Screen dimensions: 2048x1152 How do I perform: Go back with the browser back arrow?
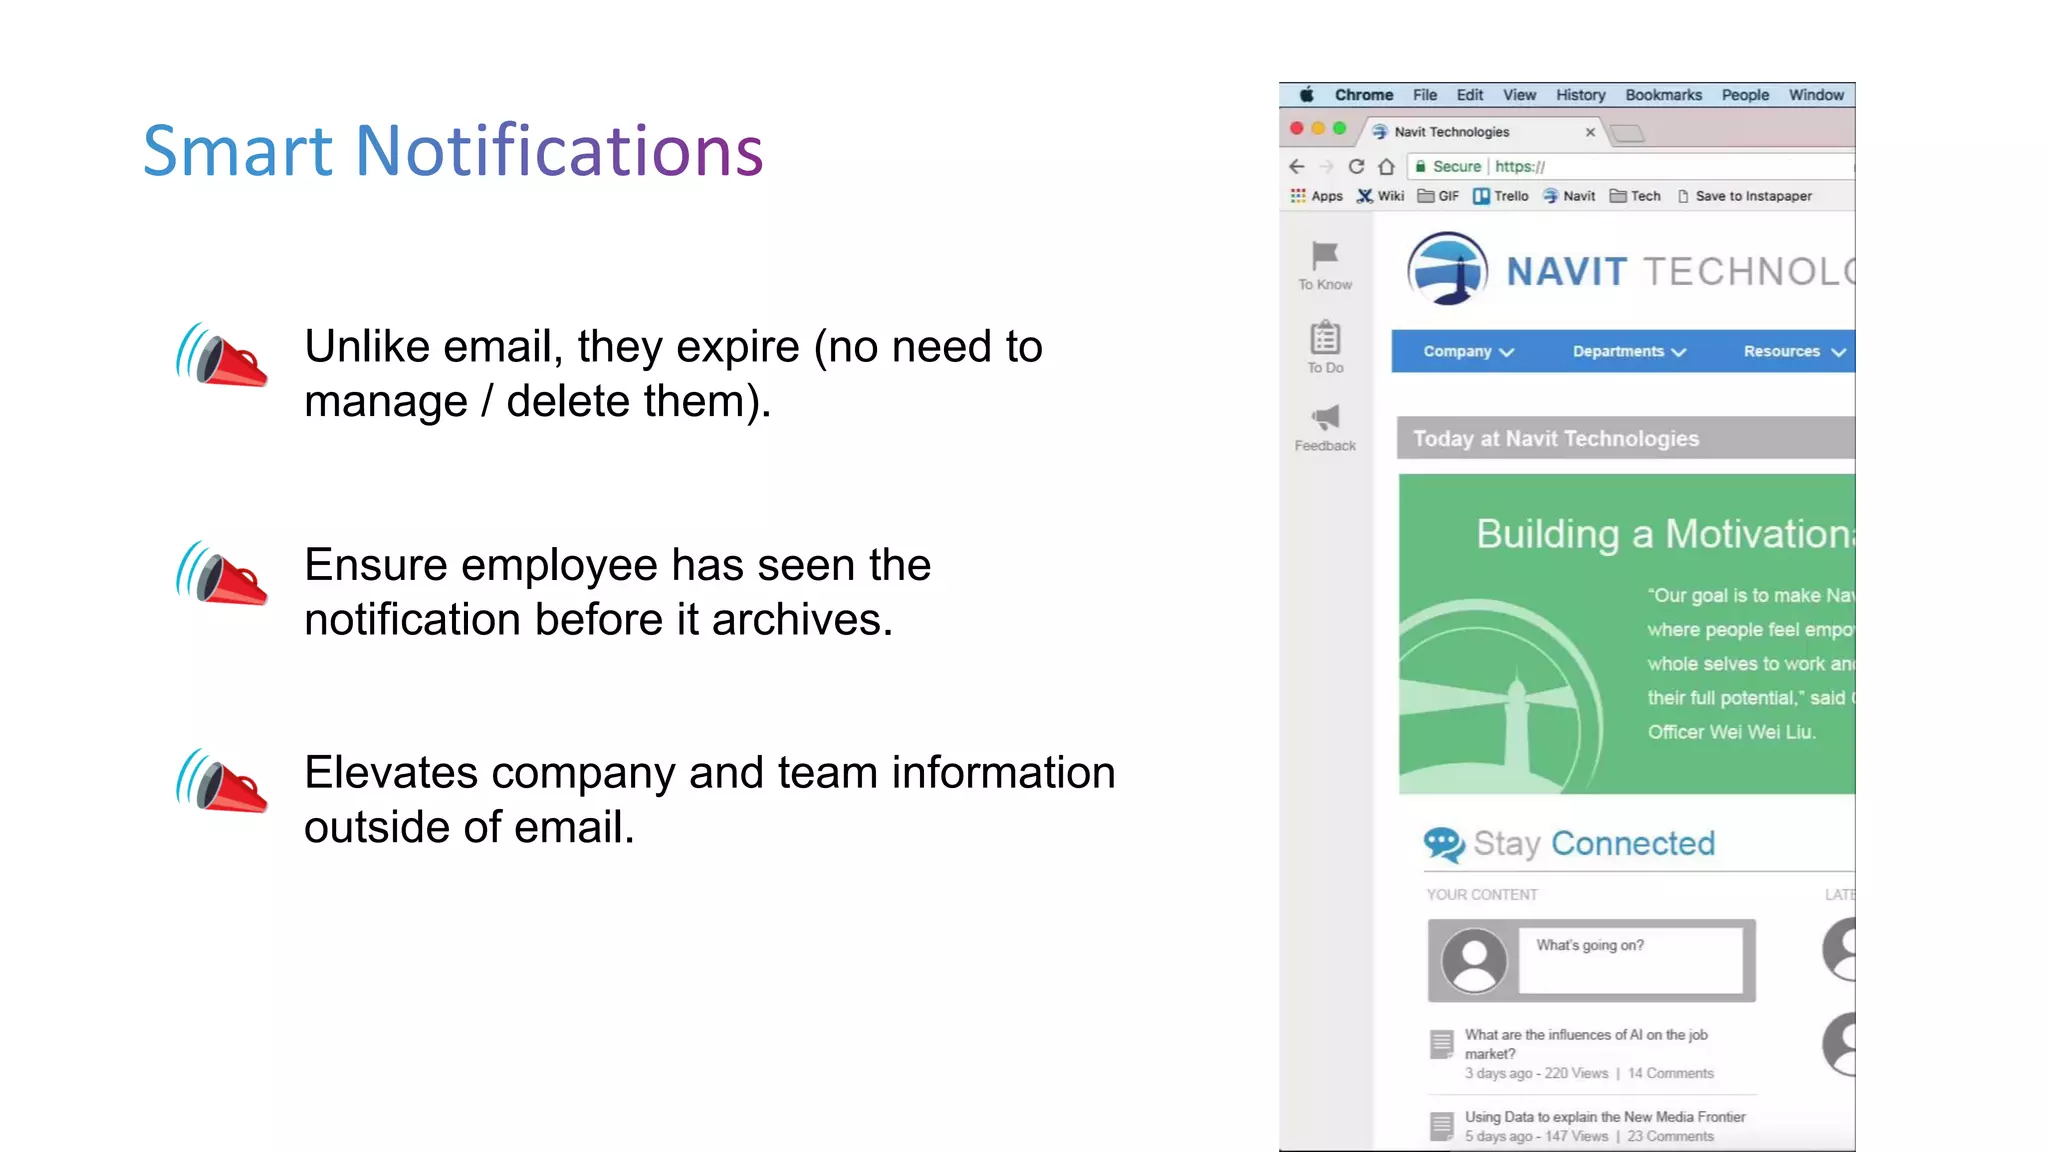[1297, 167]
